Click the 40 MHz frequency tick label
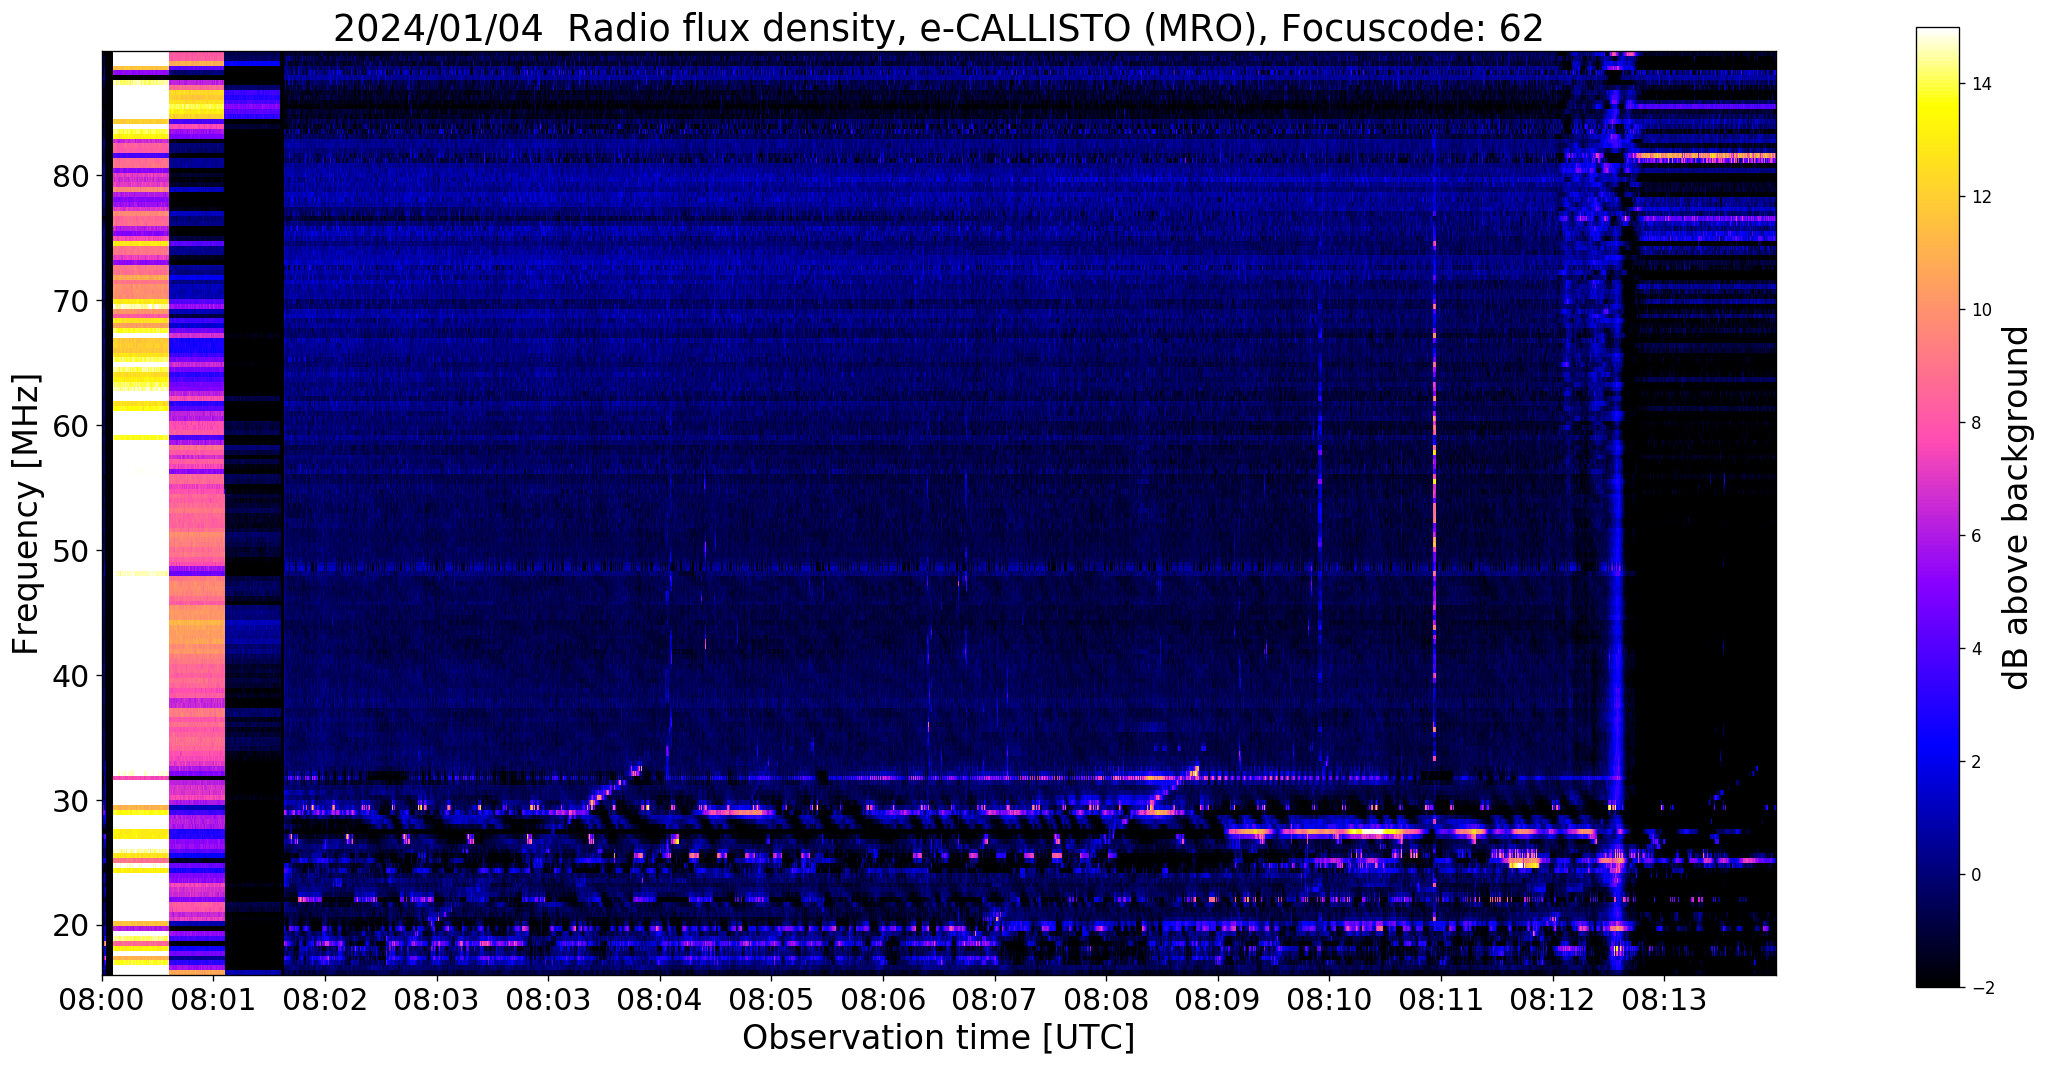The height and width of the screenshot is (1067, 2047). (x=71, y=676)
